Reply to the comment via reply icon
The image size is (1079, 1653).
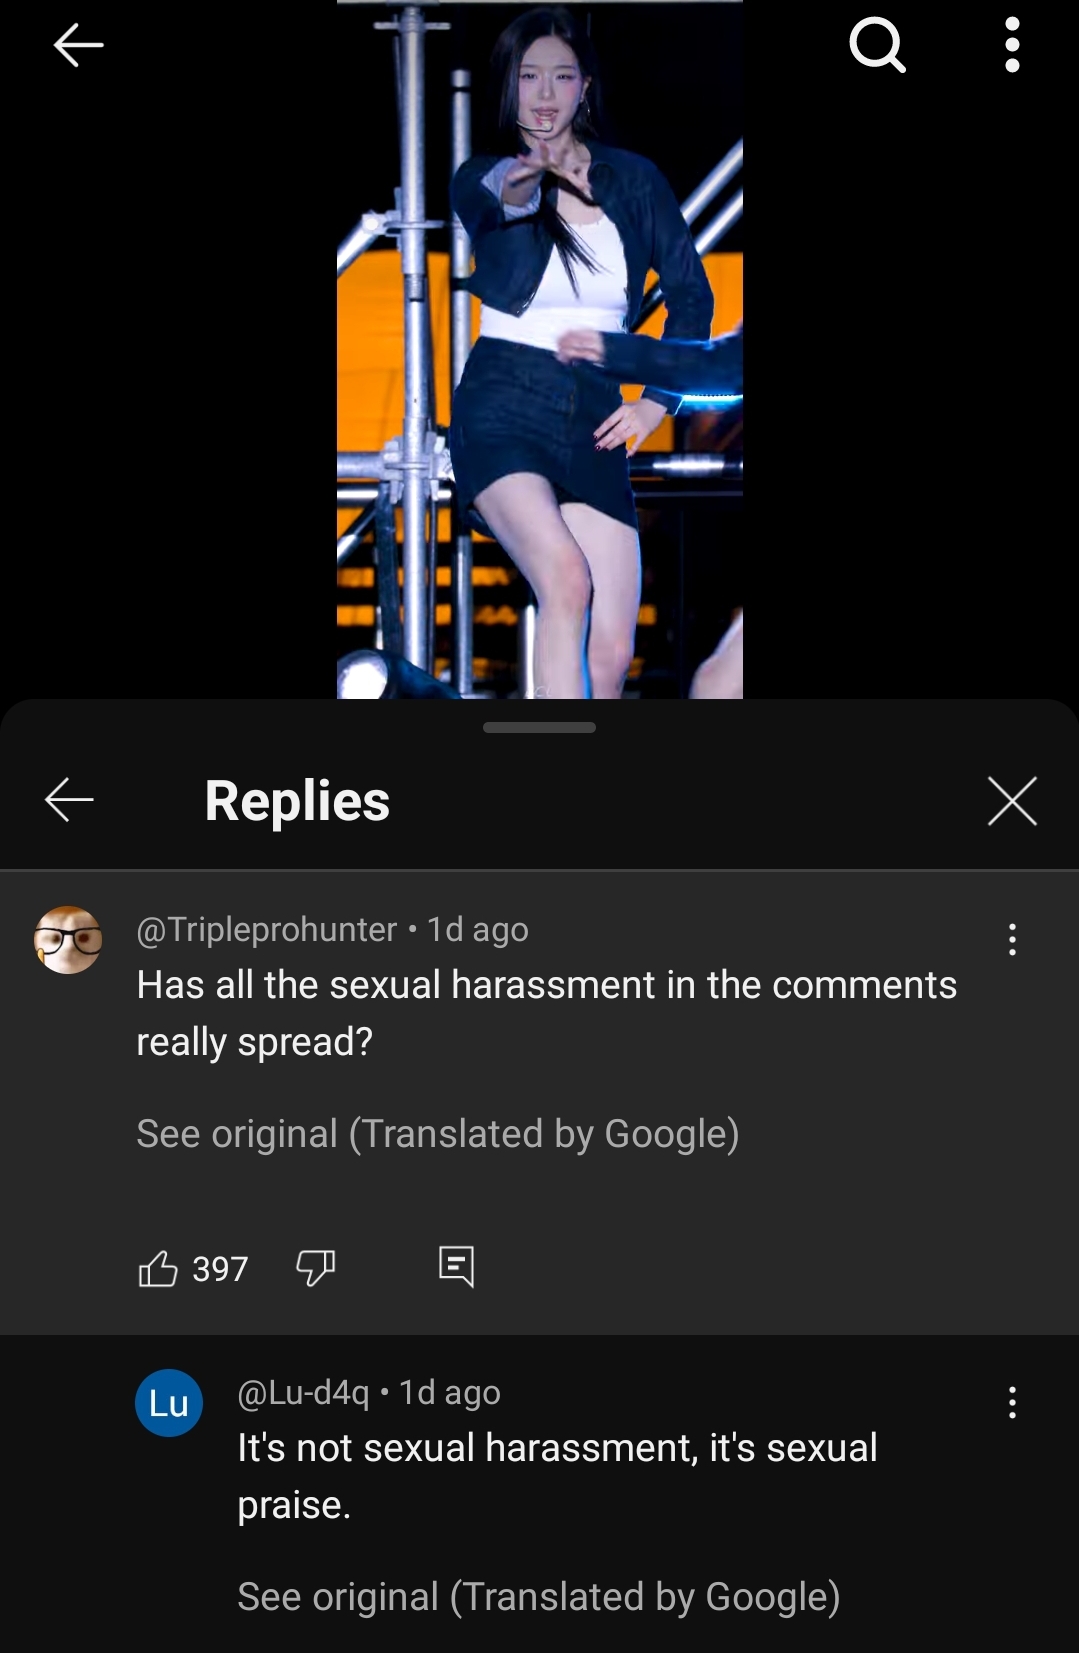[456, 1267]
